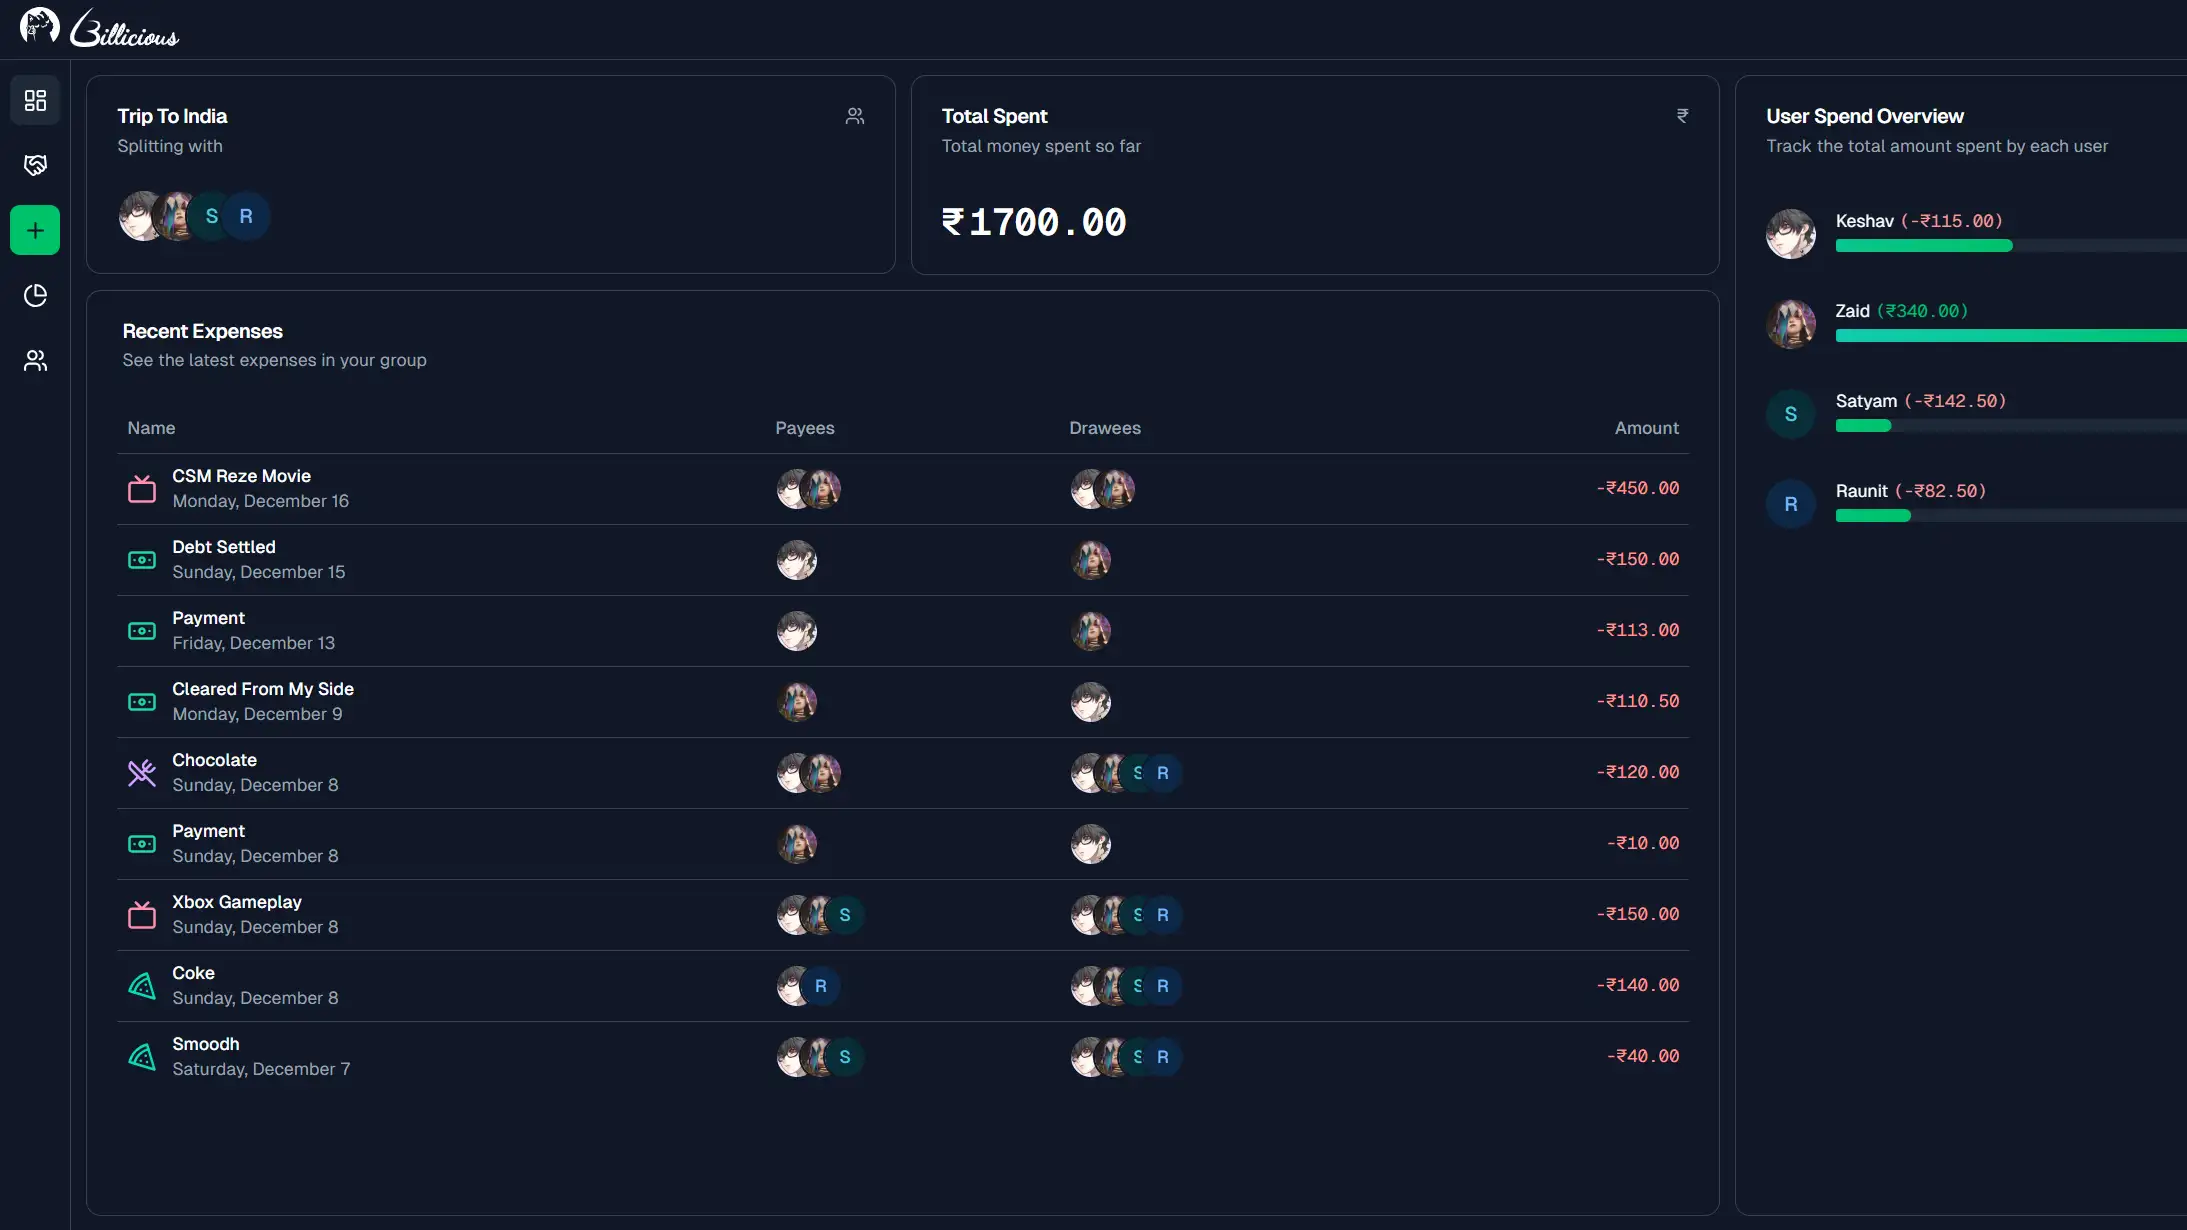Click the cash icon beside Debt Settled
This screenshot has width=2187, height=1230.
pyautogui.click(x=142, y=559)
